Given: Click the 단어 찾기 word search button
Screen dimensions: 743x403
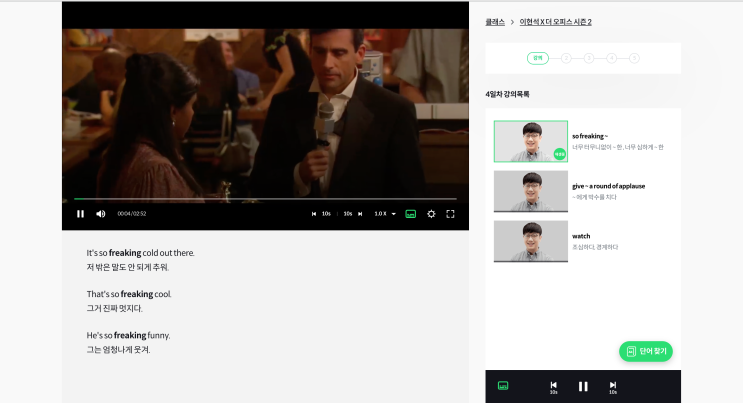Looking at the screenshot, I should [646, 351].
